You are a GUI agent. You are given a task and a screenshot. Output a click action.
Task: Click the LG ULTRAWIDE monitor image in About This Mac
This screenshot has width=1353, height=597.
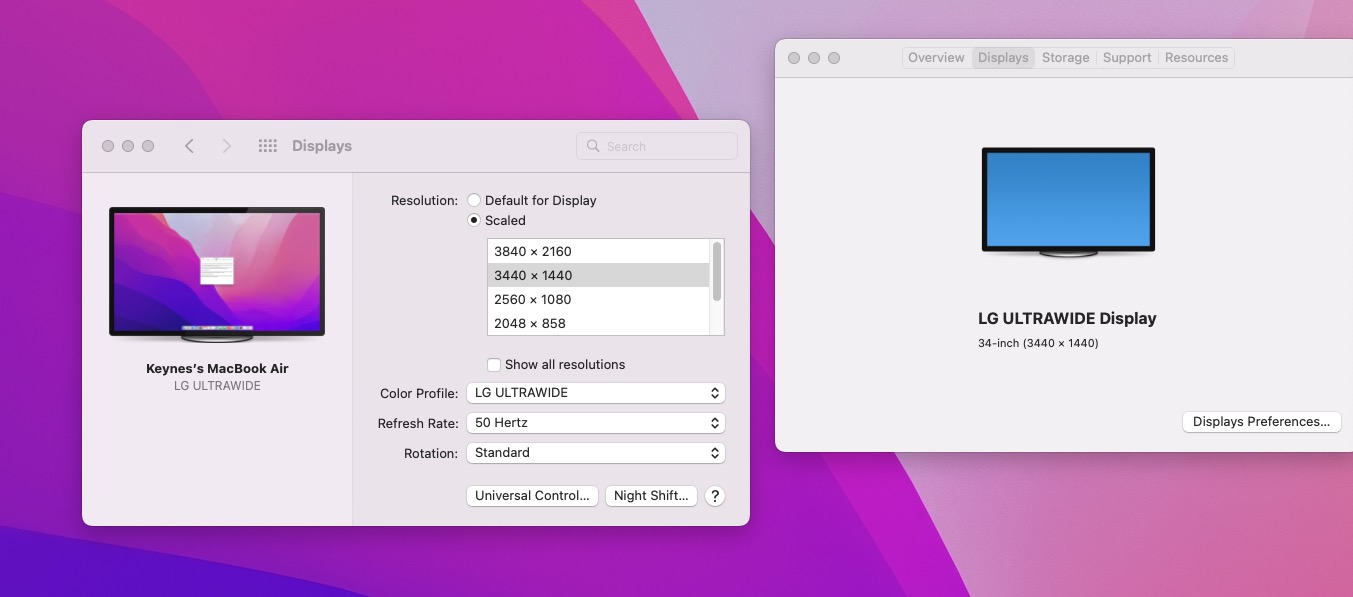tap(1068, 202)
